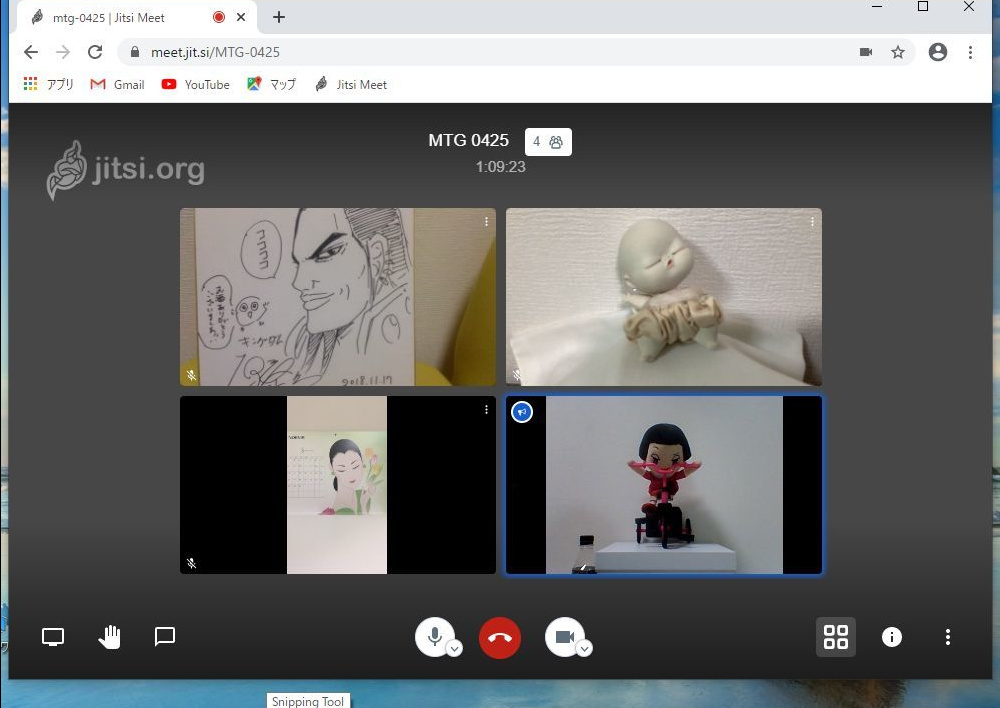Click the manga sketch tile's muted microphone icon
Viewport: 1000px width, 708px height.
pos(191,375)
